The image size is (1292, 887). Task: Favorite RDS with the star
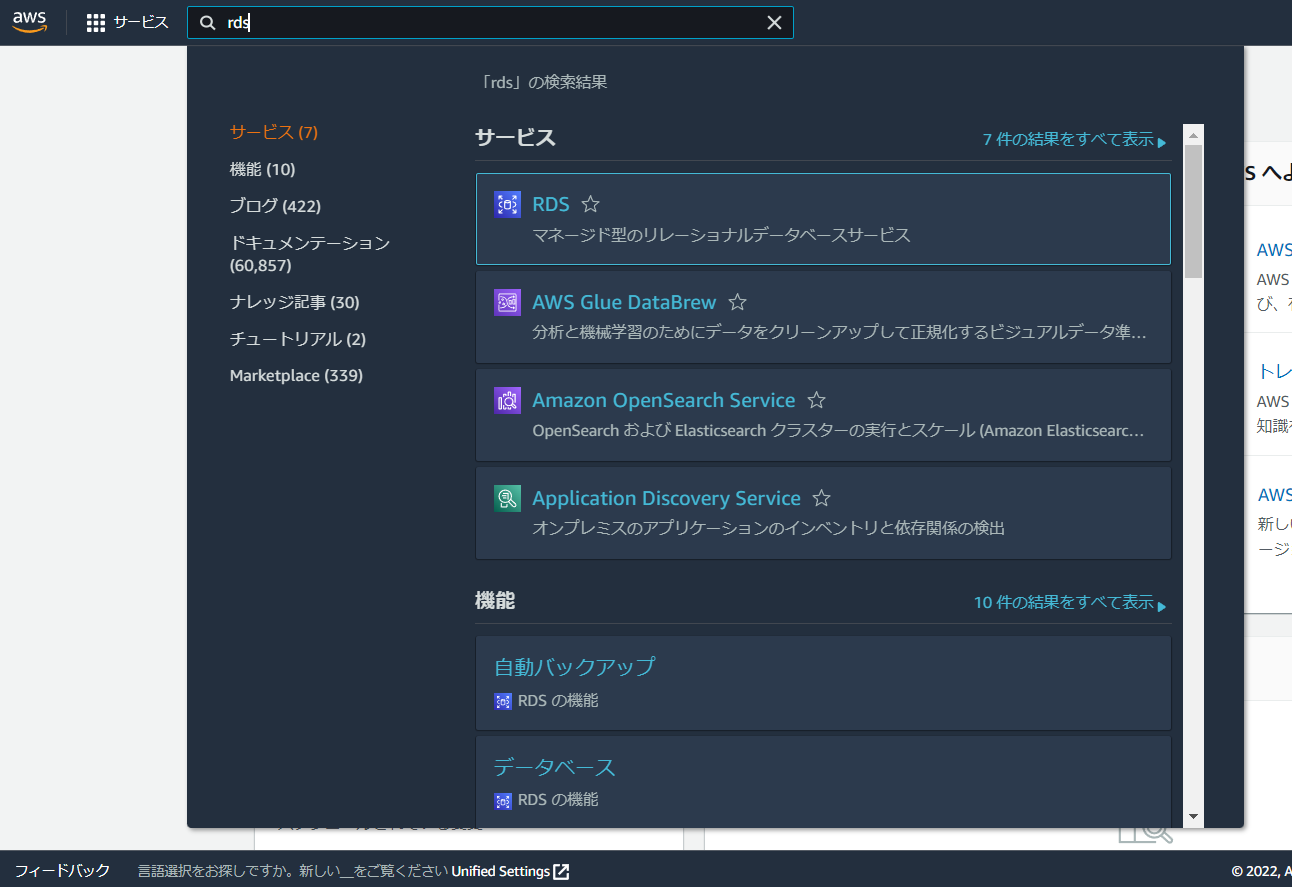[591, 204]
